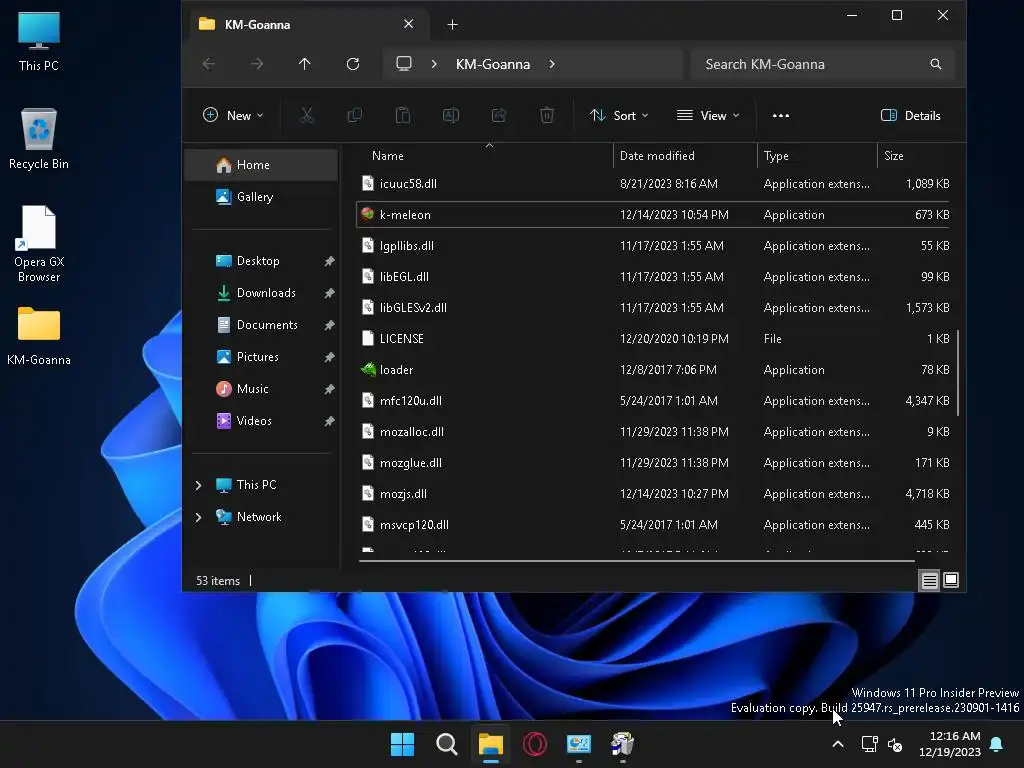Select the loader application file

(x=653, y=370)
